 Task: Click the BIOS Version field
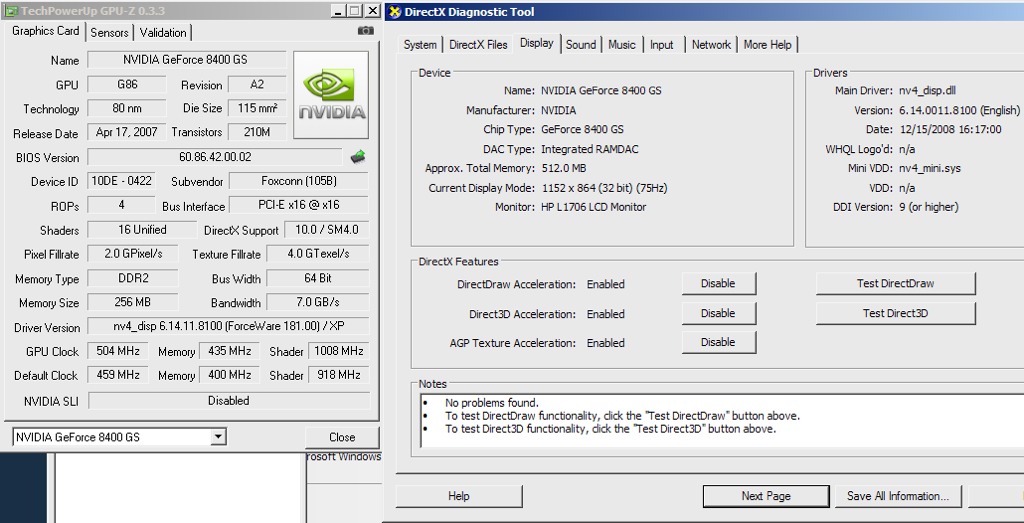click(x=216, y=157)
